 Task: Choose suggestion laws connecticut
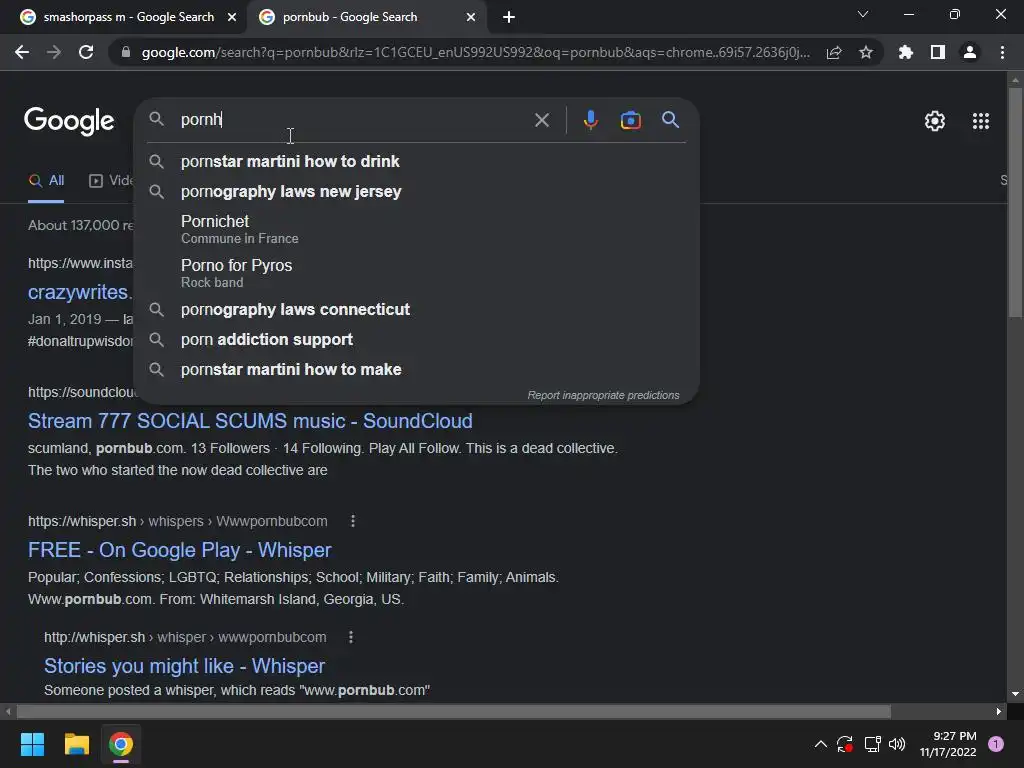416,310
